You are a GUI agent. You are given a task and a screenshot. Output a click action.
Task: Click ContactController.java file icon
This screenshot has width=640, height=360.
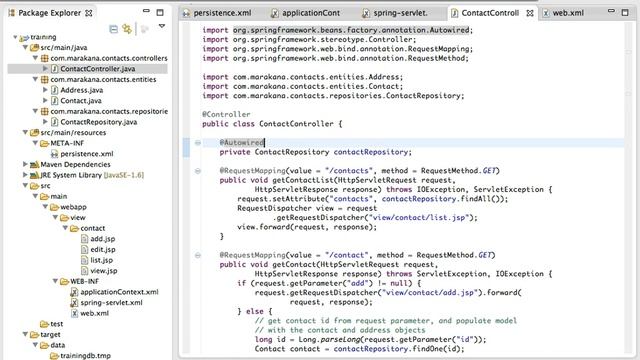click(54, 69)
